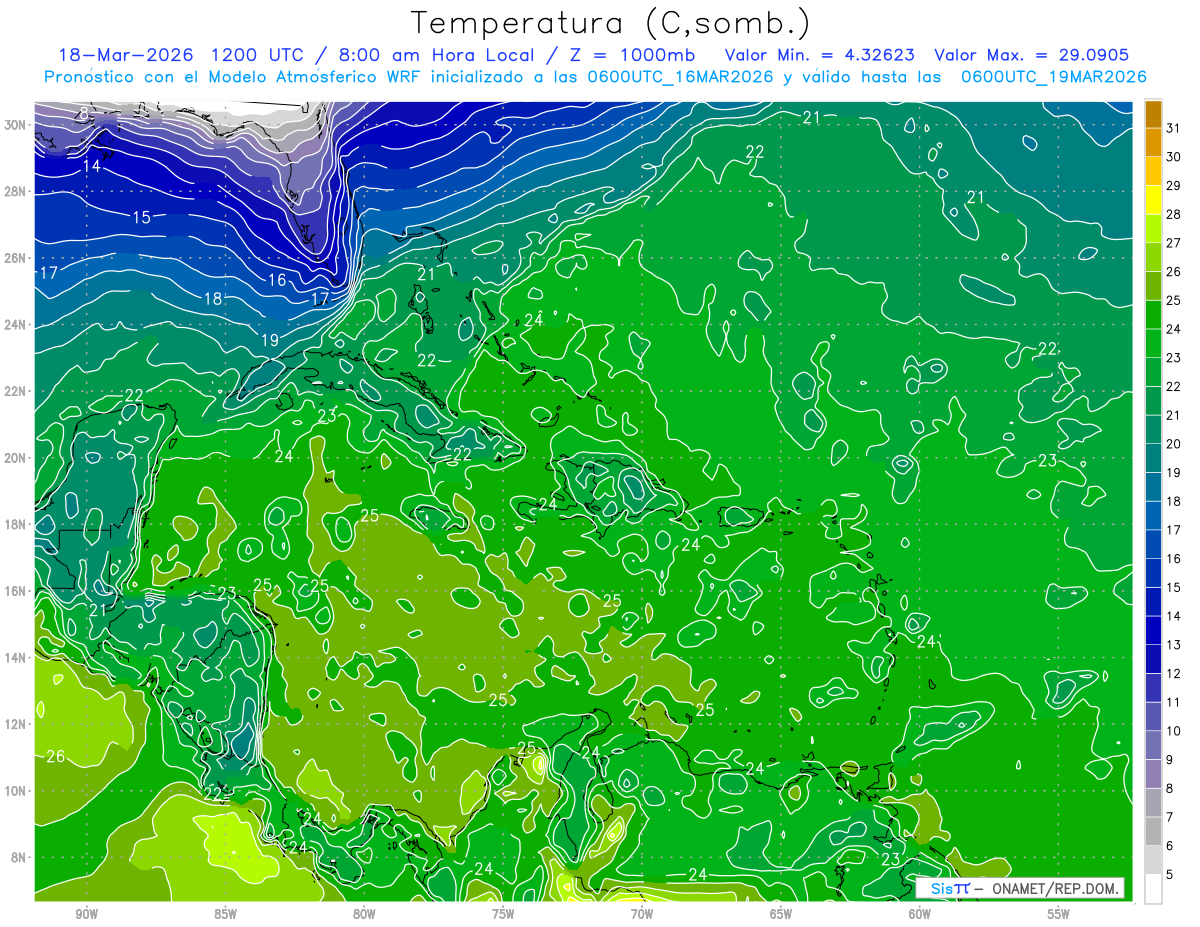
Task: Click the "0600UTC_19MAR2026" valid-until time
Action: [1054, 76]
